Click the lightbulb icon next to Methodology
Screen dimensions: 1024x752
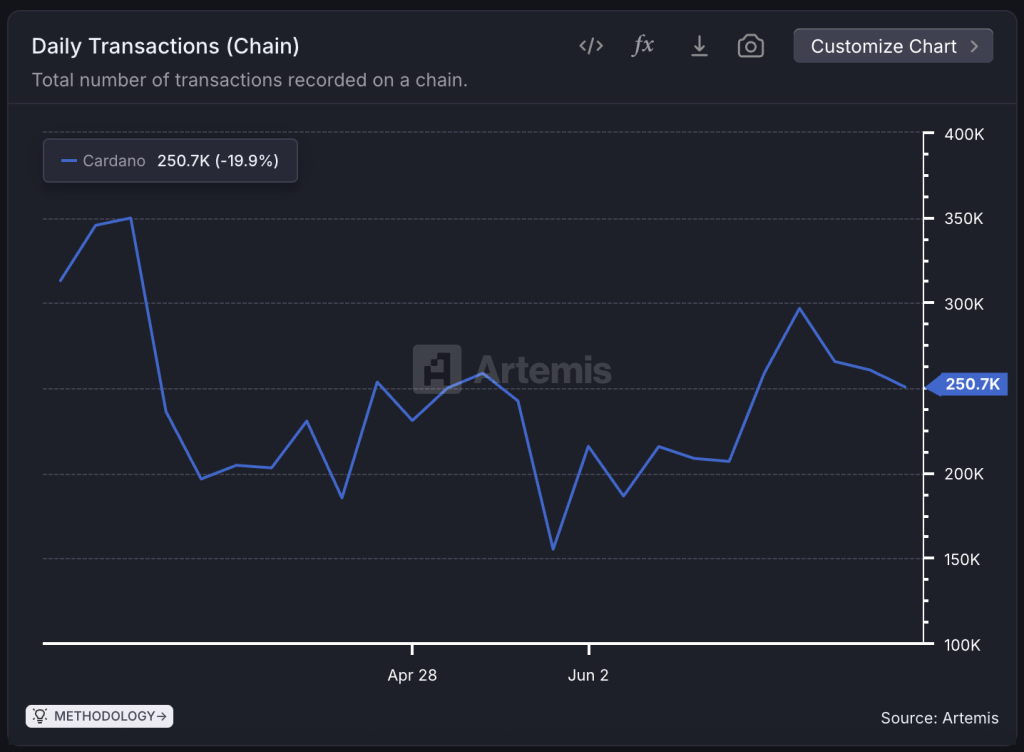[38, 716]
